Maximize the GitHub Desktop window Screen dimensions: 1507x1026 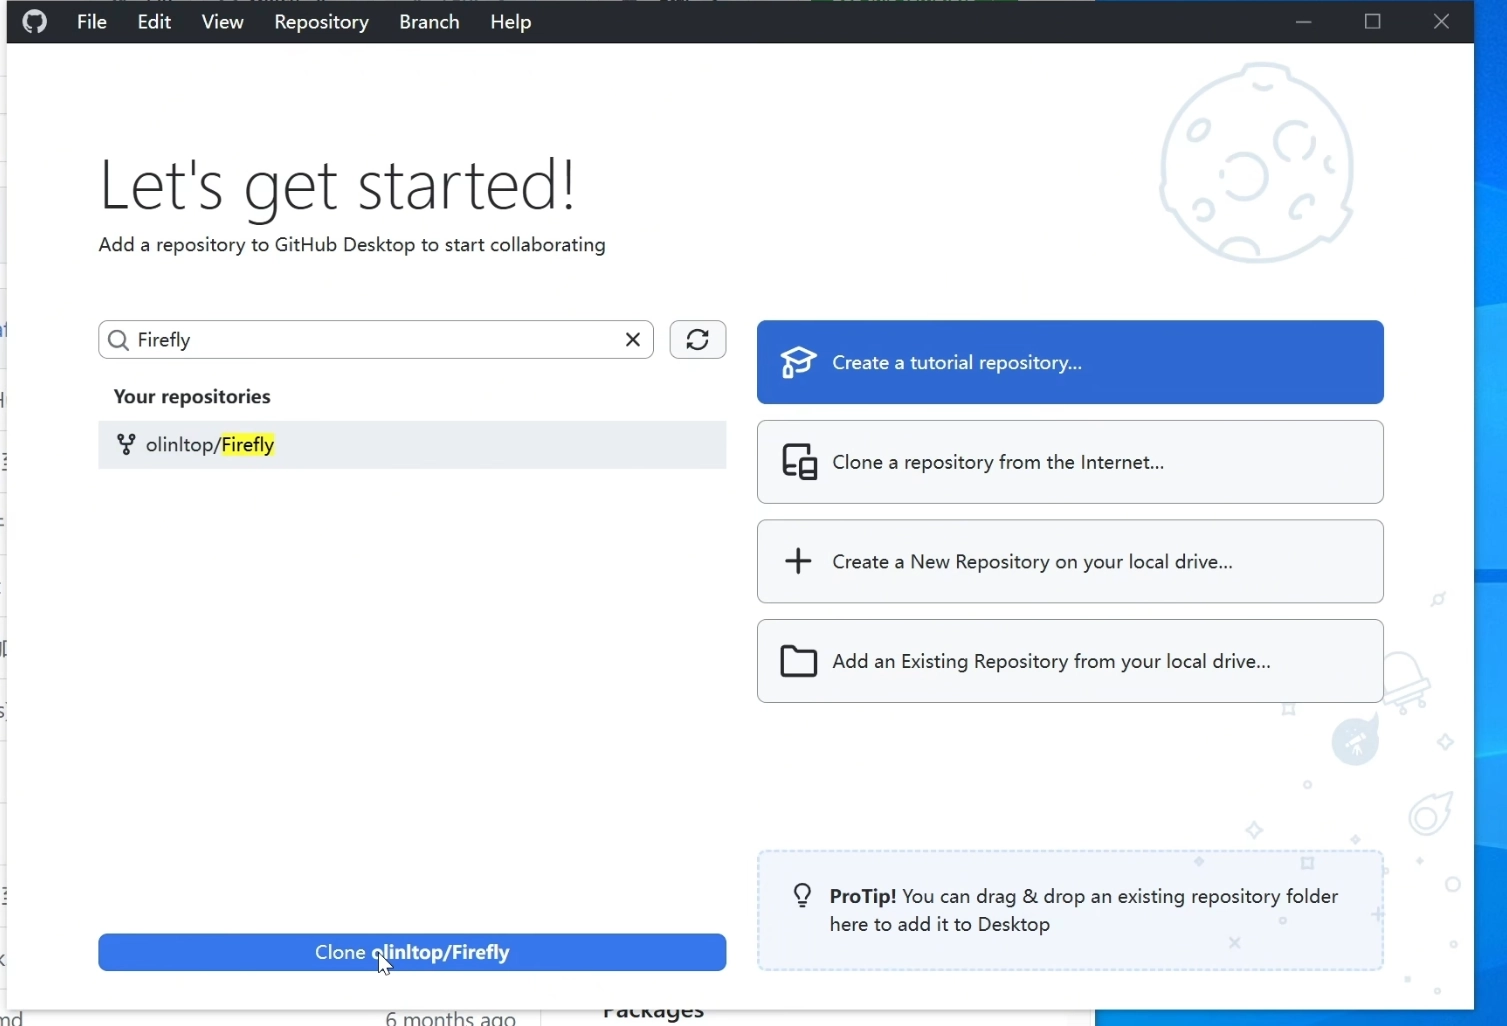pyautogui.click(x=1372, y=22)
